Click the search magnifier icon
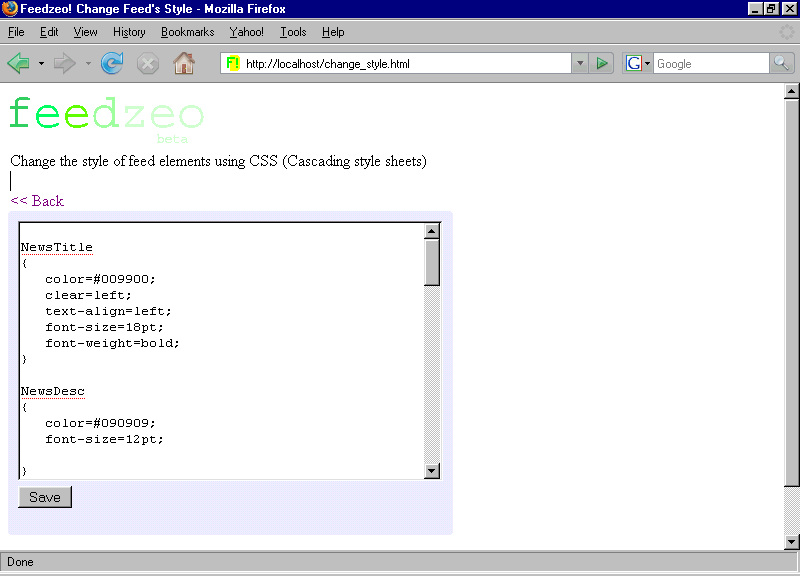This screenshot has width=800, height=576. (x=781, y=64)
